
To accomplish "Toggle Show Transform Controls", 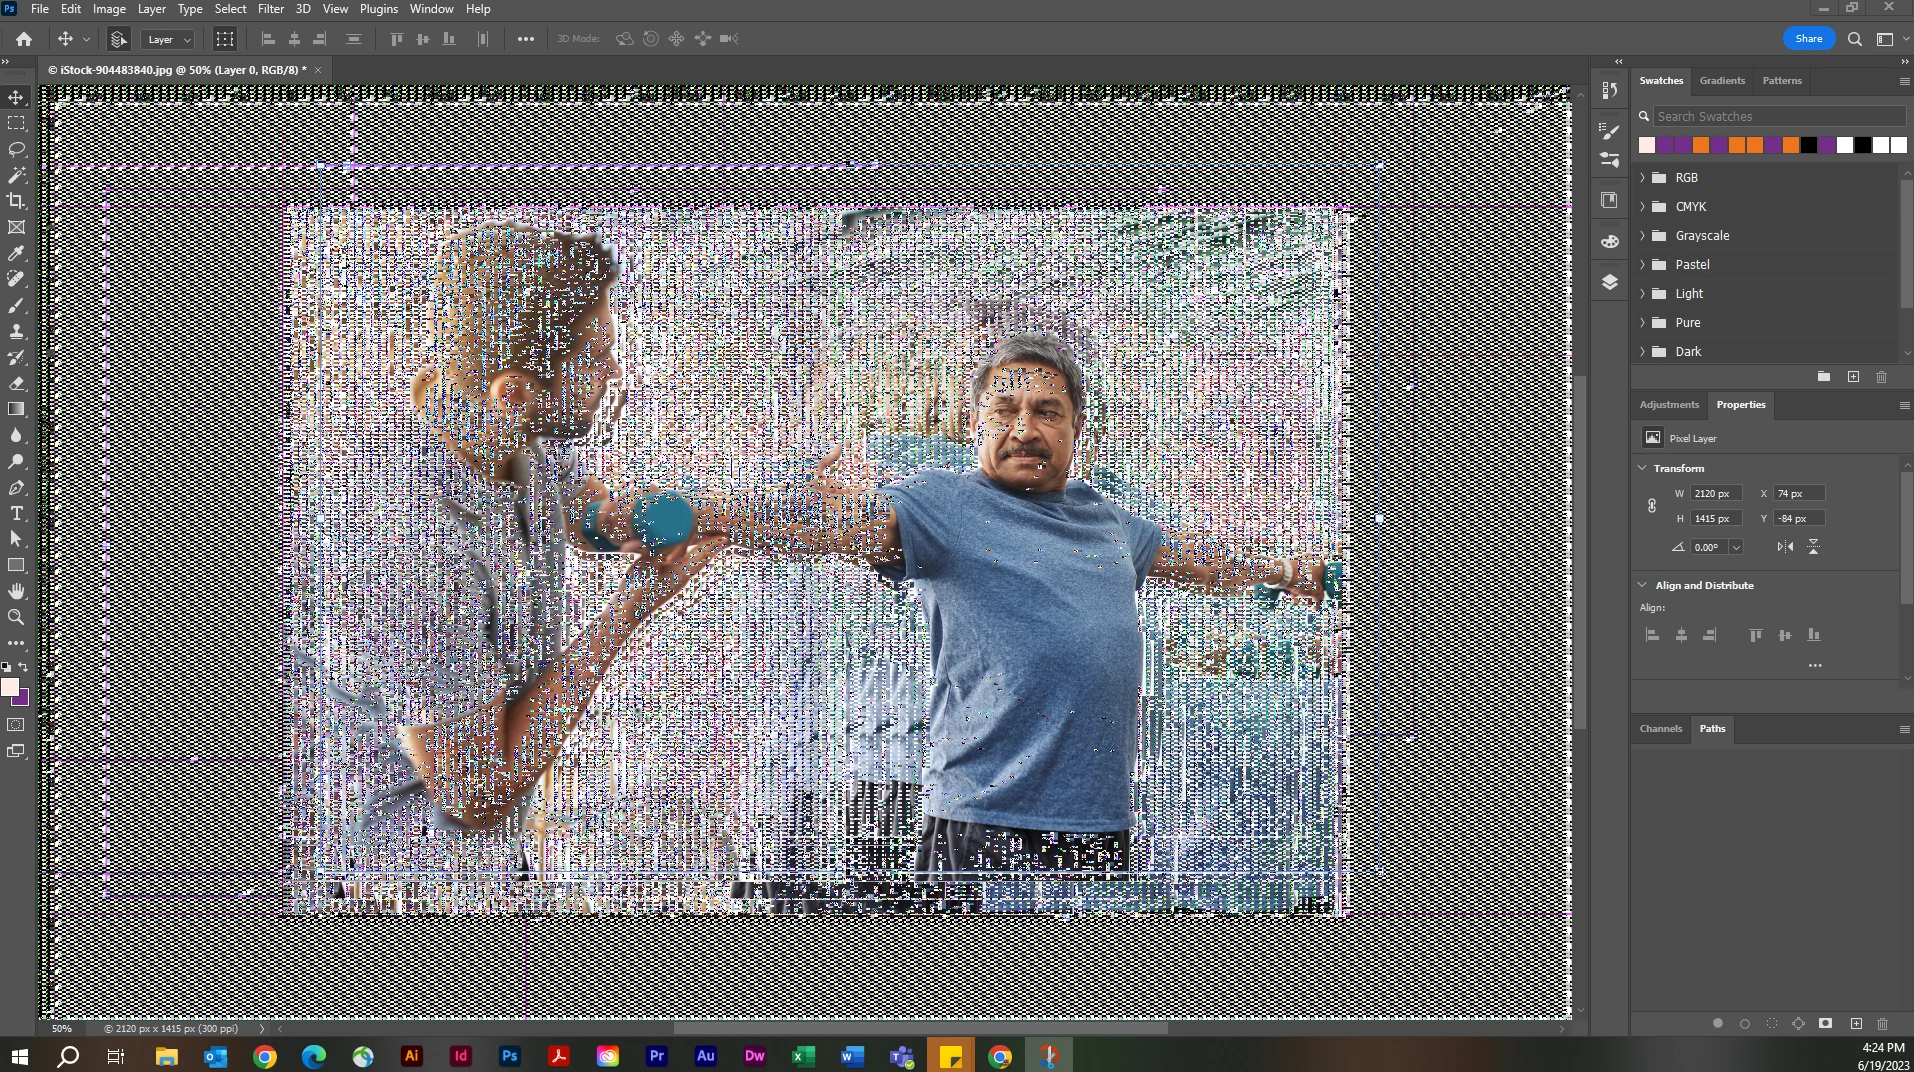I will (225, 39).
